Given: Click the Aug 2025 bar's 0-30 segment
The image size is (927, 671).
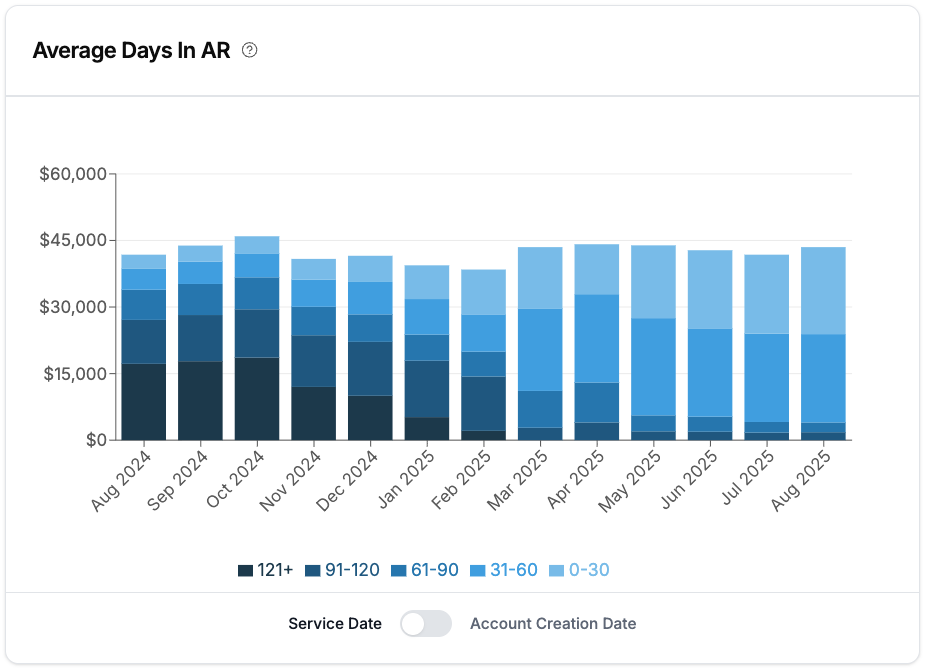Looking at the screenshot, I should (823, 290).
